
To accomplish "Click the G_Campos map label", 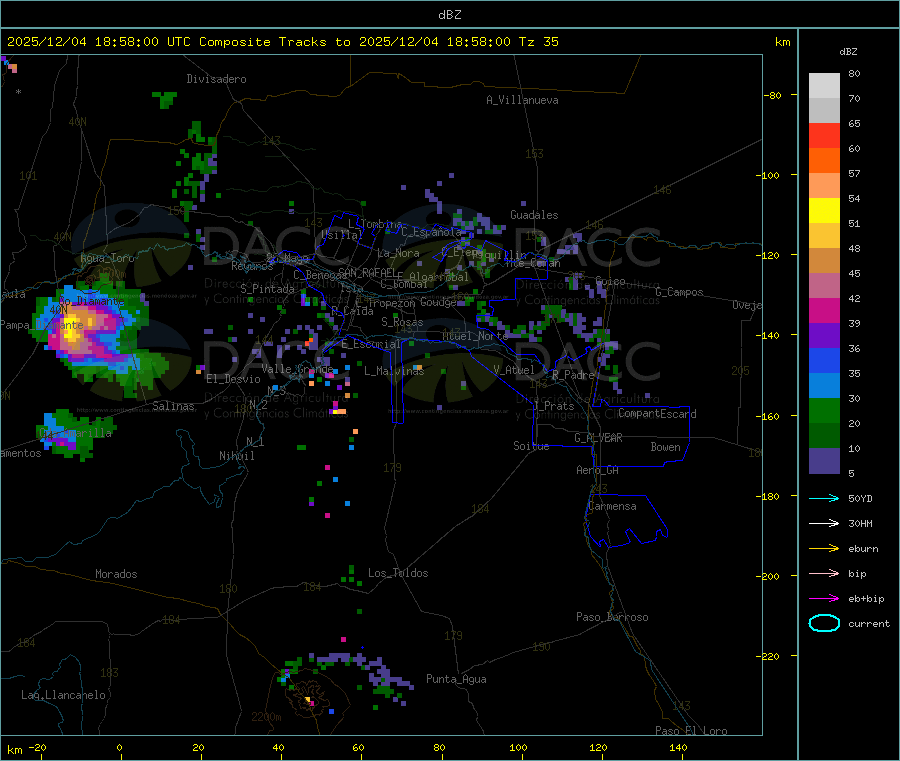I will pyautogui.click(x=680, y=292).
